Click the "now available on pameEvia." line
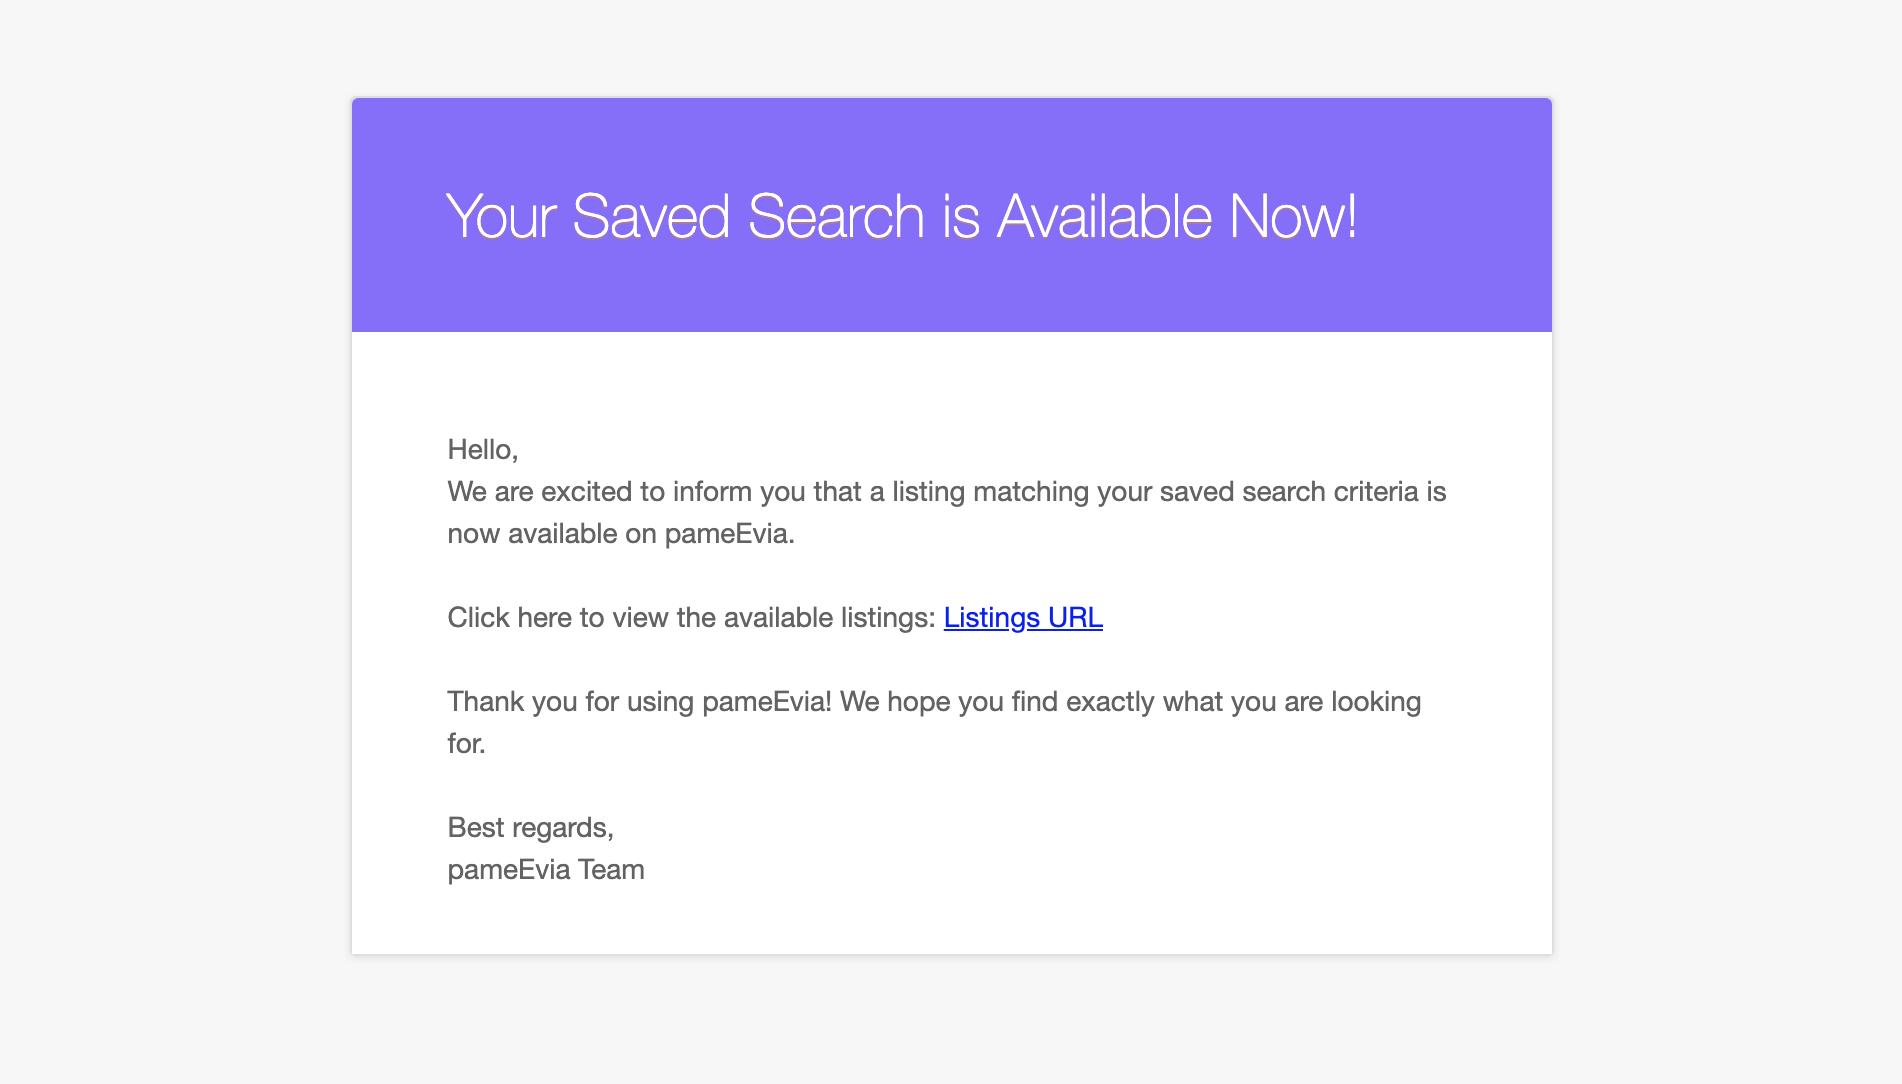 (620, 534)
